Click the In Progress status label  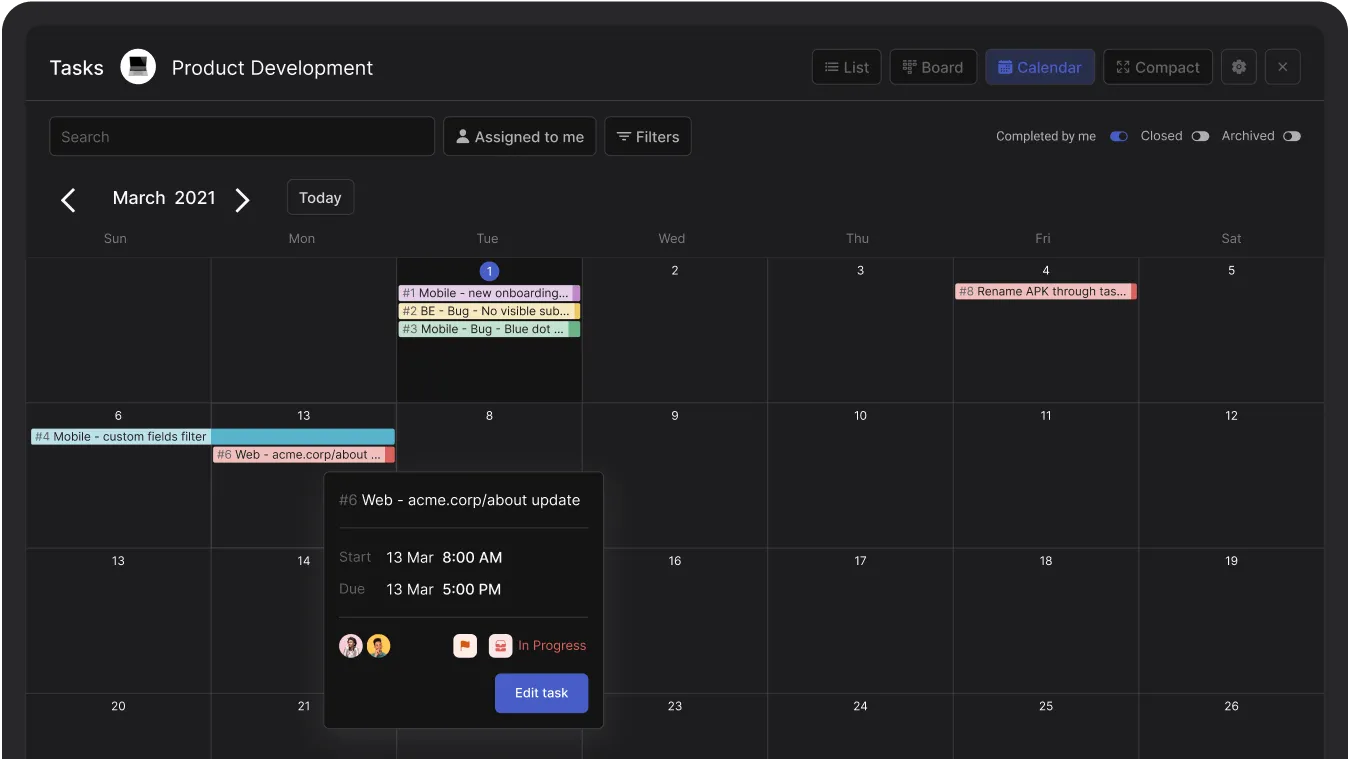551,645
